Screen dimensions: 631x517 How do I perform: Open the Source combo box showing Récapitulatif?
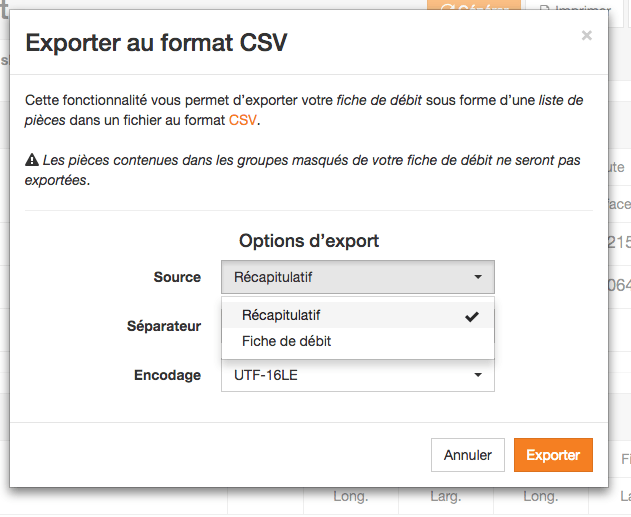tap(358, 277)
